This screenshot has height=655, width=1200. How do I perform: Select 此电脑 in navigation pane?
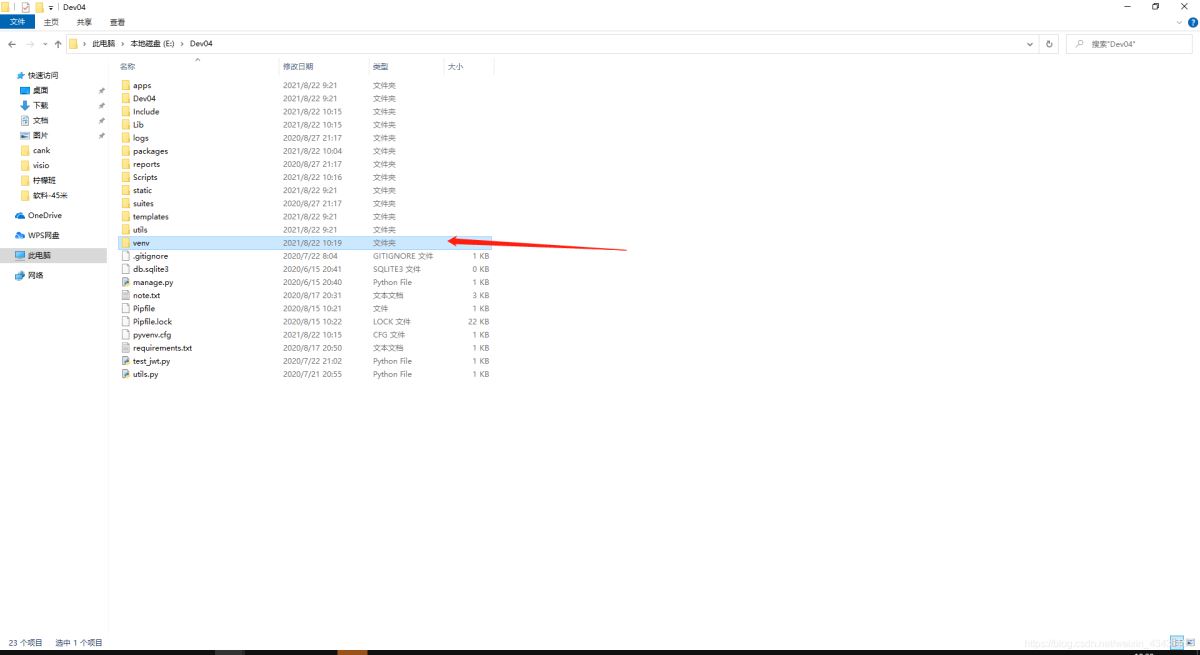pos(53,255)
